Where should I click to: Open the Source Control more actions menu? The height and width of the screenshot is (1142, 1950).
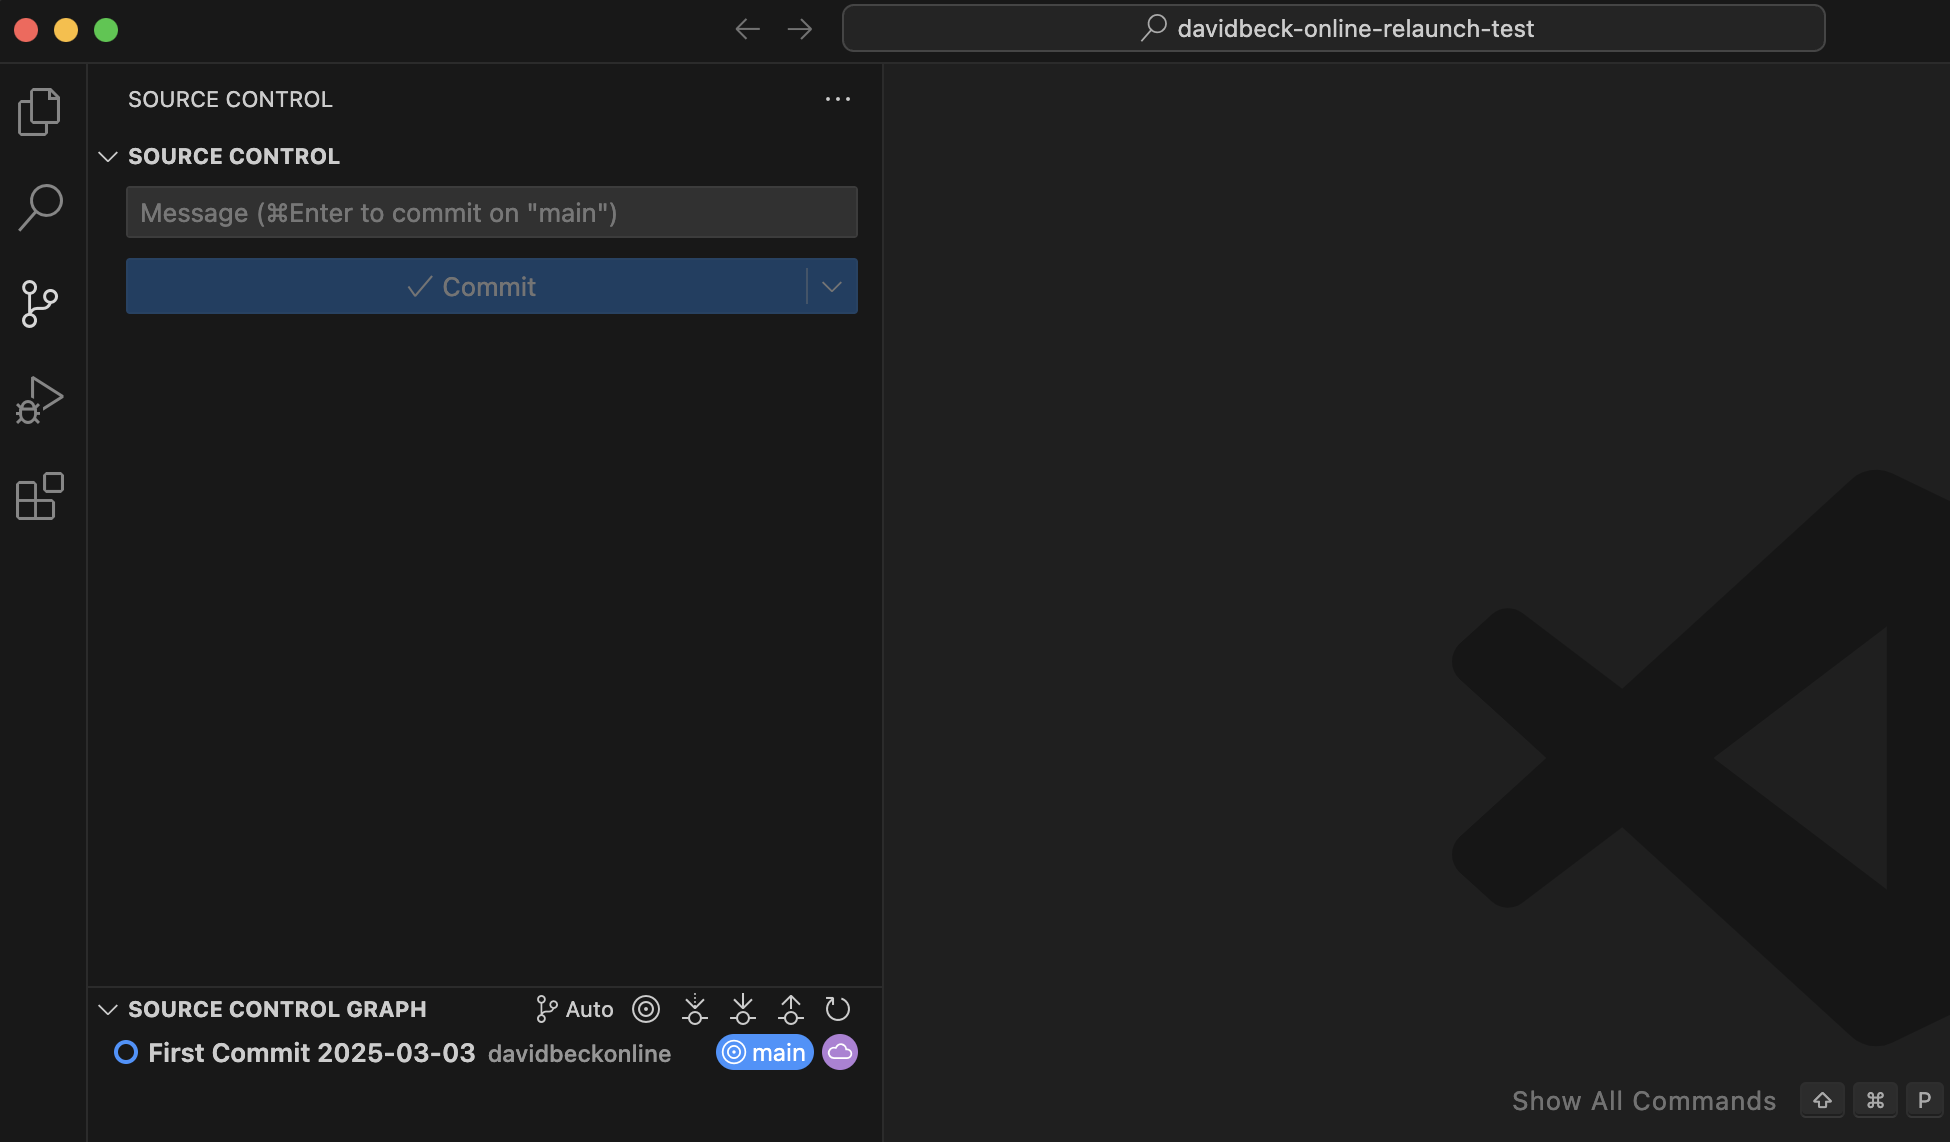pos(838,98)
